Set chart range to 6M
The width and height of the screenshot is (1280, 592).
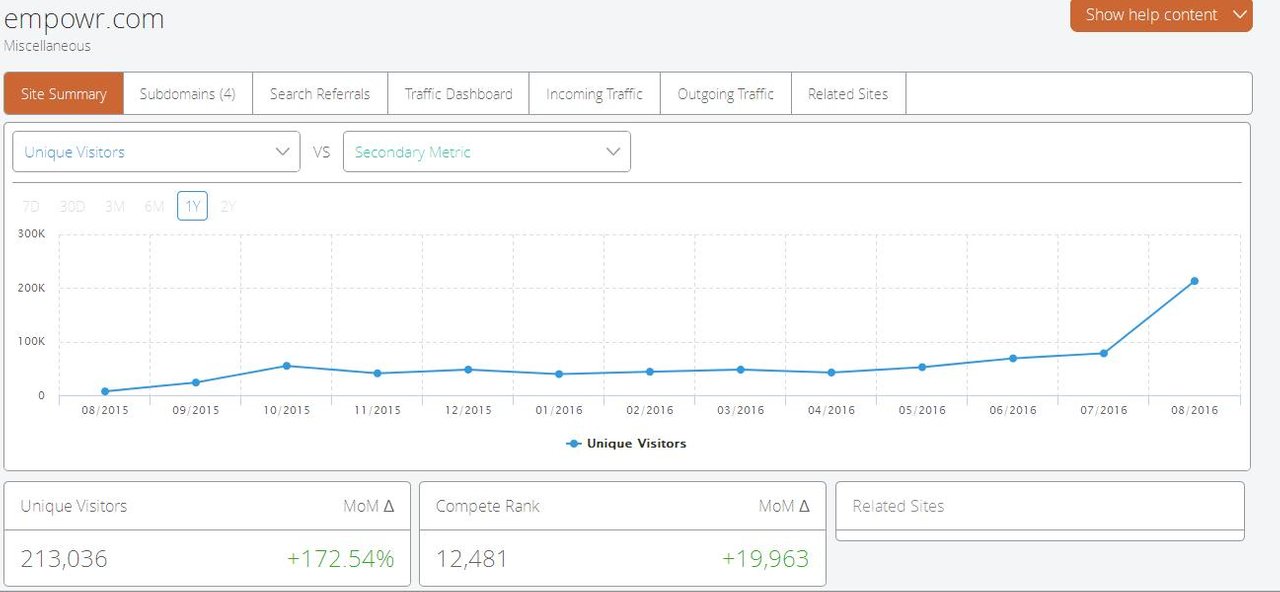[x=154, y=206]
